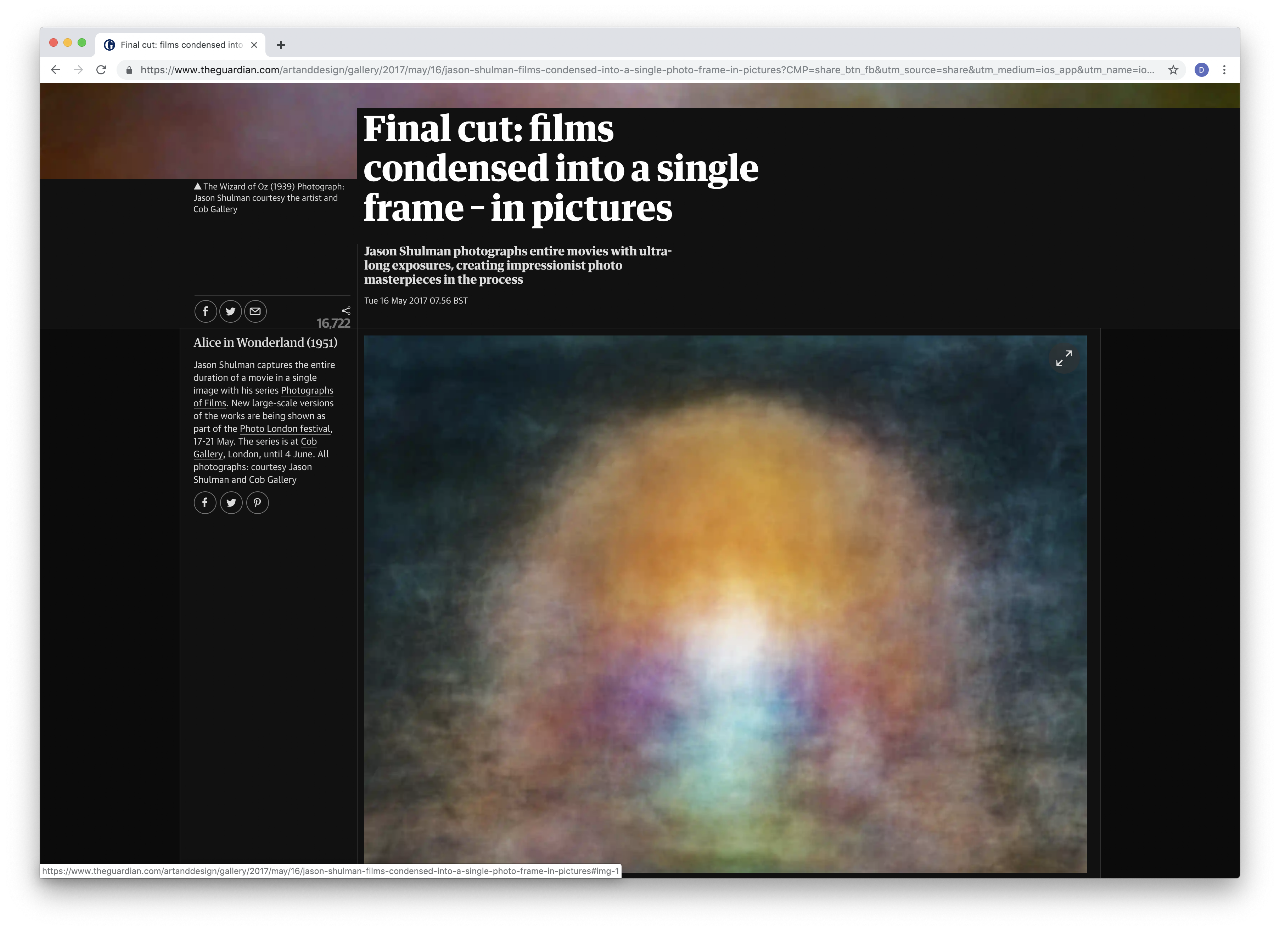
Task: Close the Final cut tab
Action: 254,45
